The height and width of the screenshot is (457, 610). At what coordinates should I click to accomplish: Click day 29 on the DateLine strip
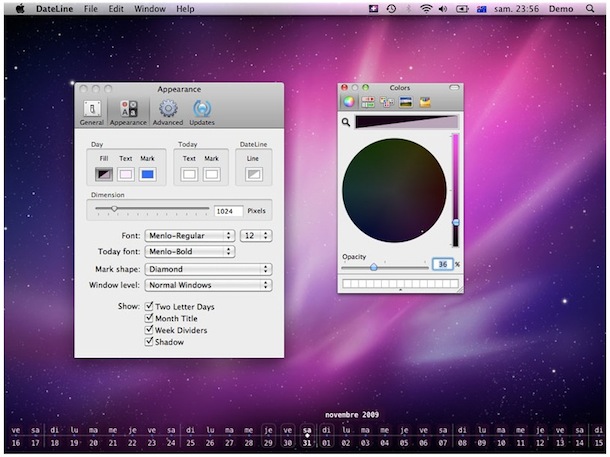(268, 443)
